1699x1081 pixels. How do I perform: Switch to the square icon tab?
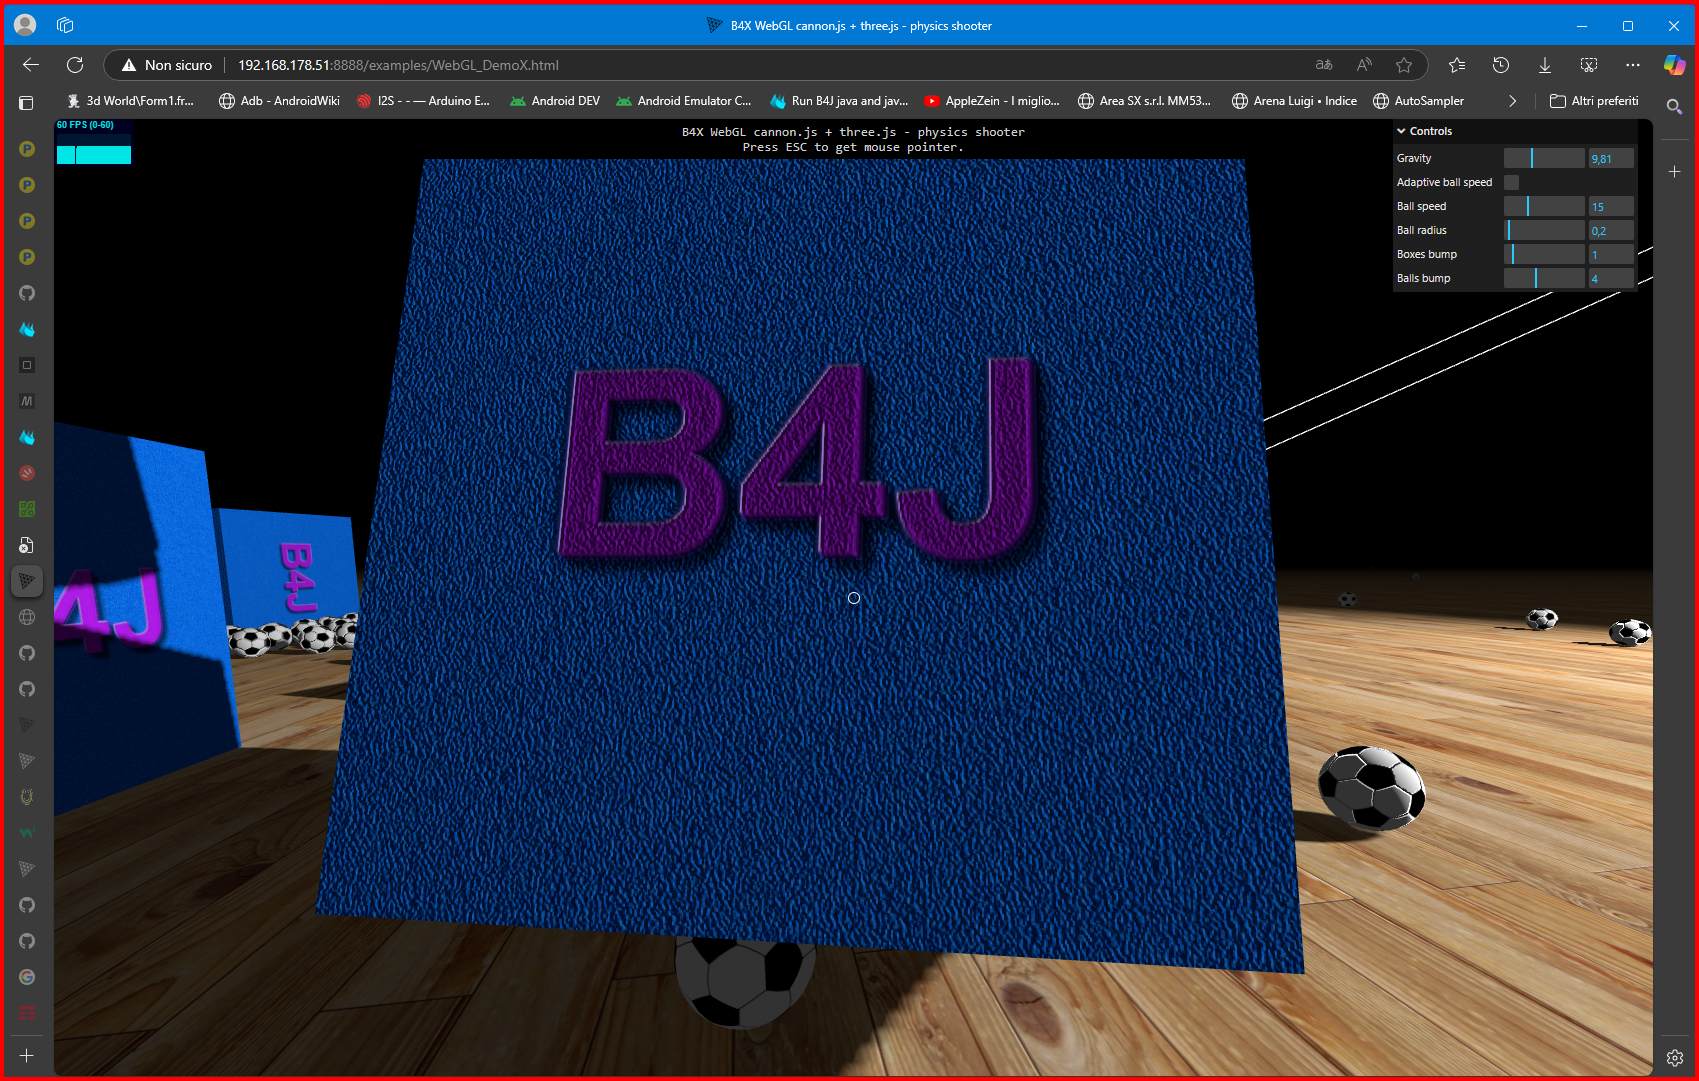pyautogui.click(x=27, y=365)
